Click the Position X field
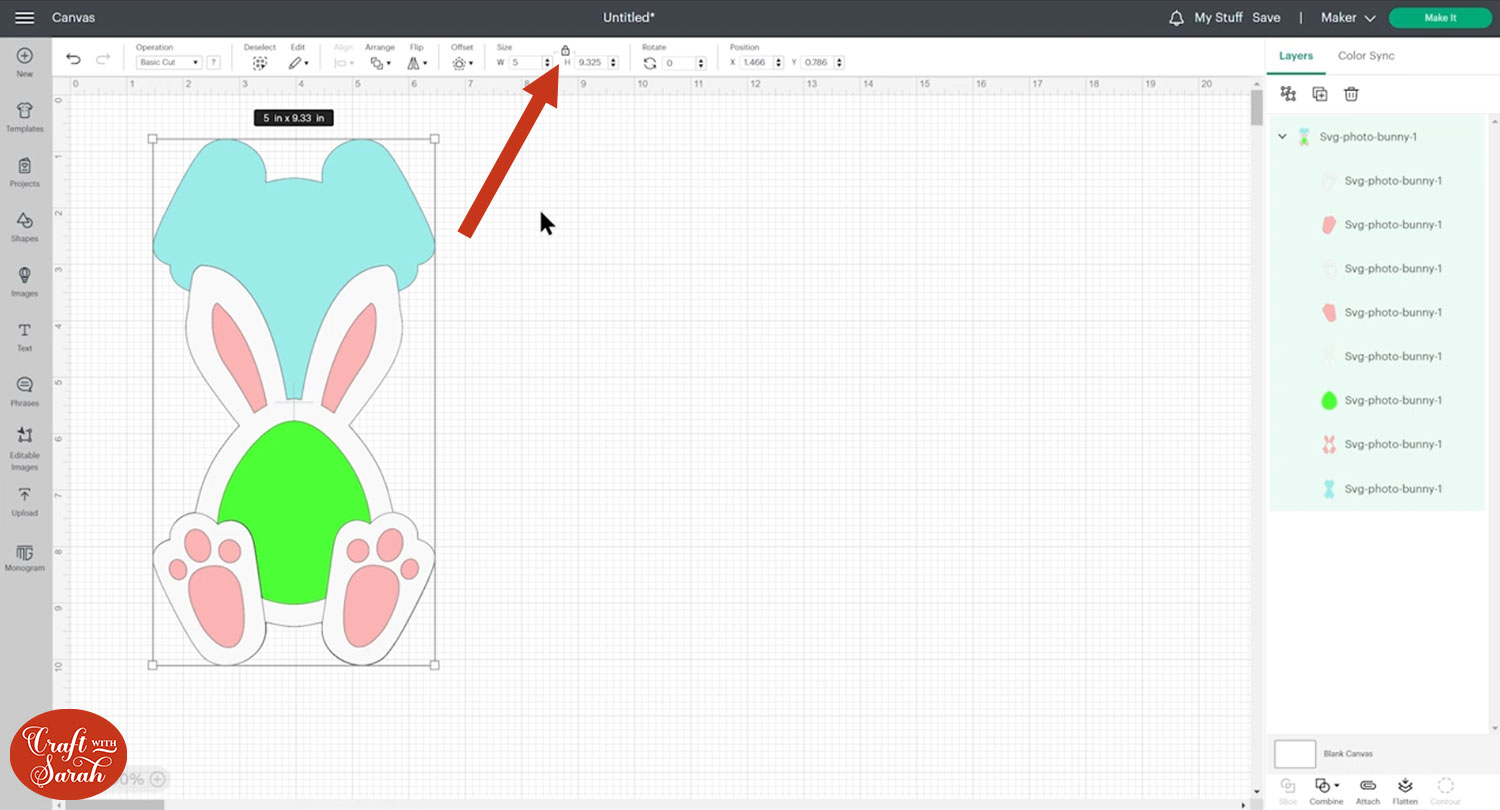Image resolution: width=1500 pixels, height=810 pixels. coord(756,63)
